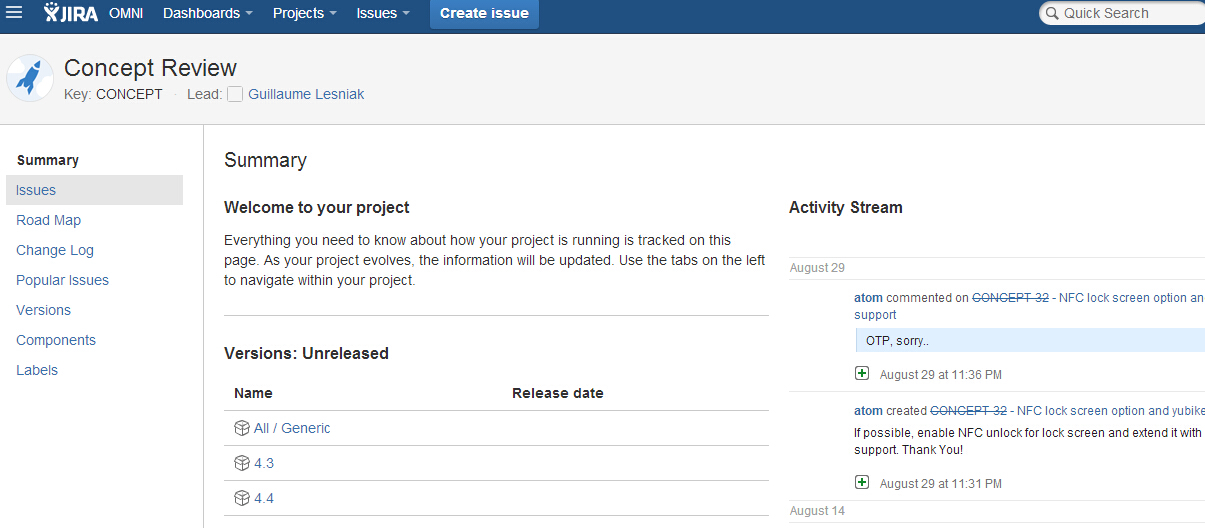Click the August 29 at 11:36 PM timestamp
The height and width of the screenshot is (528, 1205).
(941, 375)
